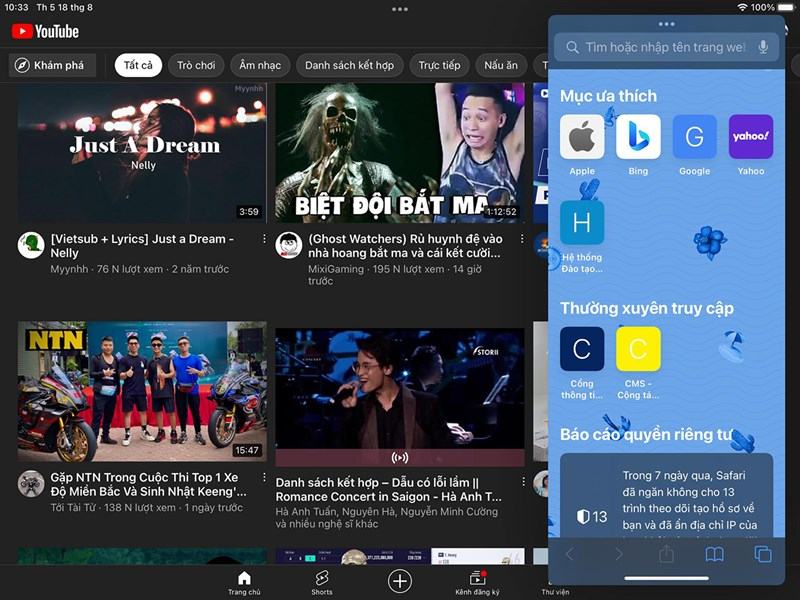This screenshot has width=800, height=600.
Task: Open the Google favorite shortcut
Action: point(694,138)
